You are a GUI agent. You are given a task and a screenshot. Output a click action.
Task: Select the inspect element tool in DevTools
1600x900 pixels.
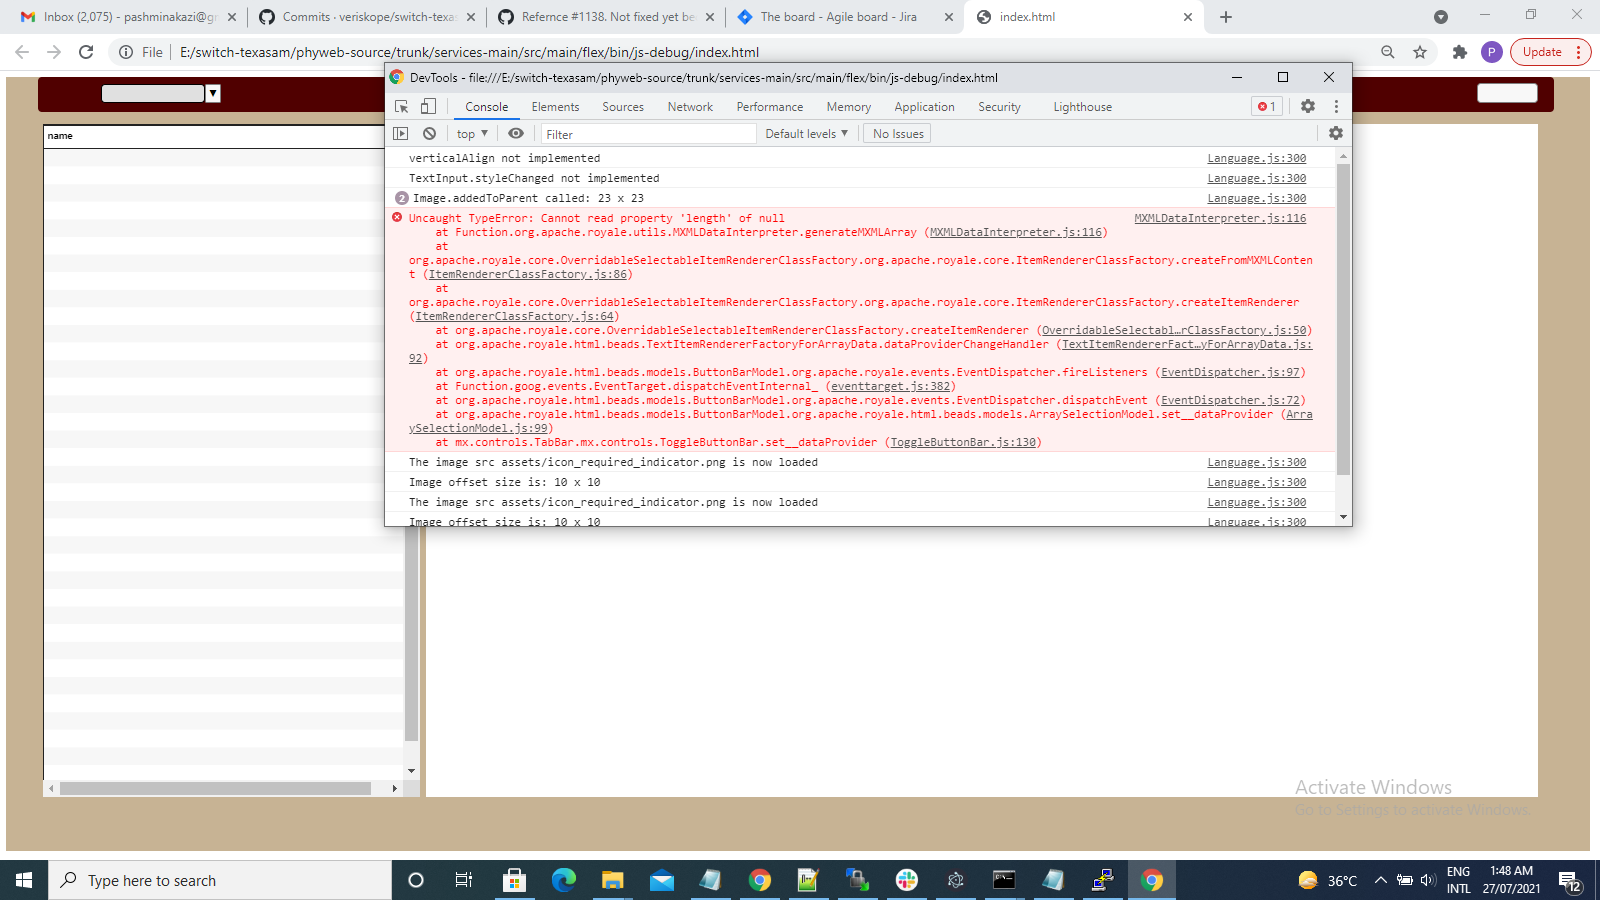tap(402, 106)
